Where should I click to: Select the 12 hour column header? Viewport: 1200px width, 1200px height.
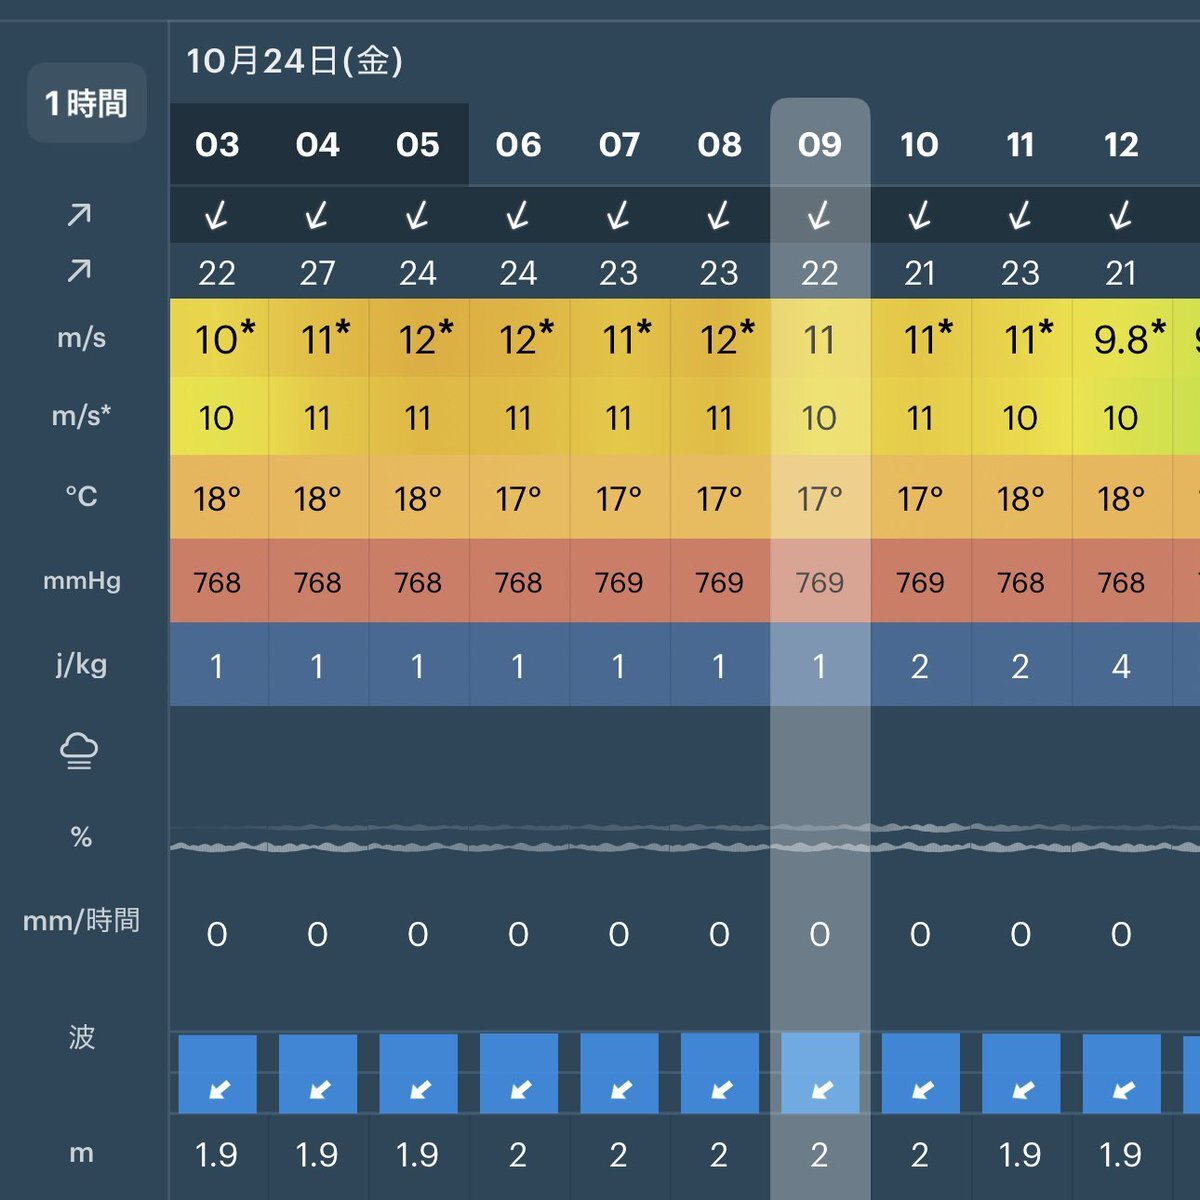pos(1121,145)
